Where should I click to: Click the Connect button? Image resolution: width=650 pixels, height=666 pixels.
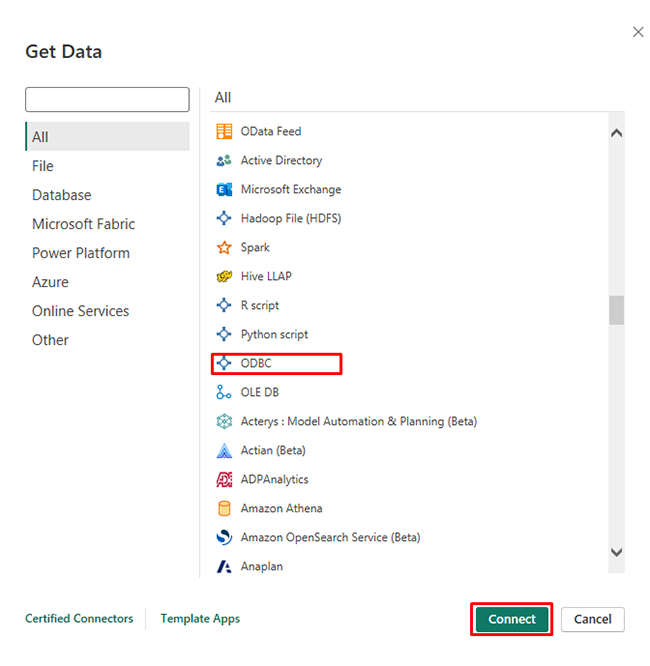coord(512,619)
